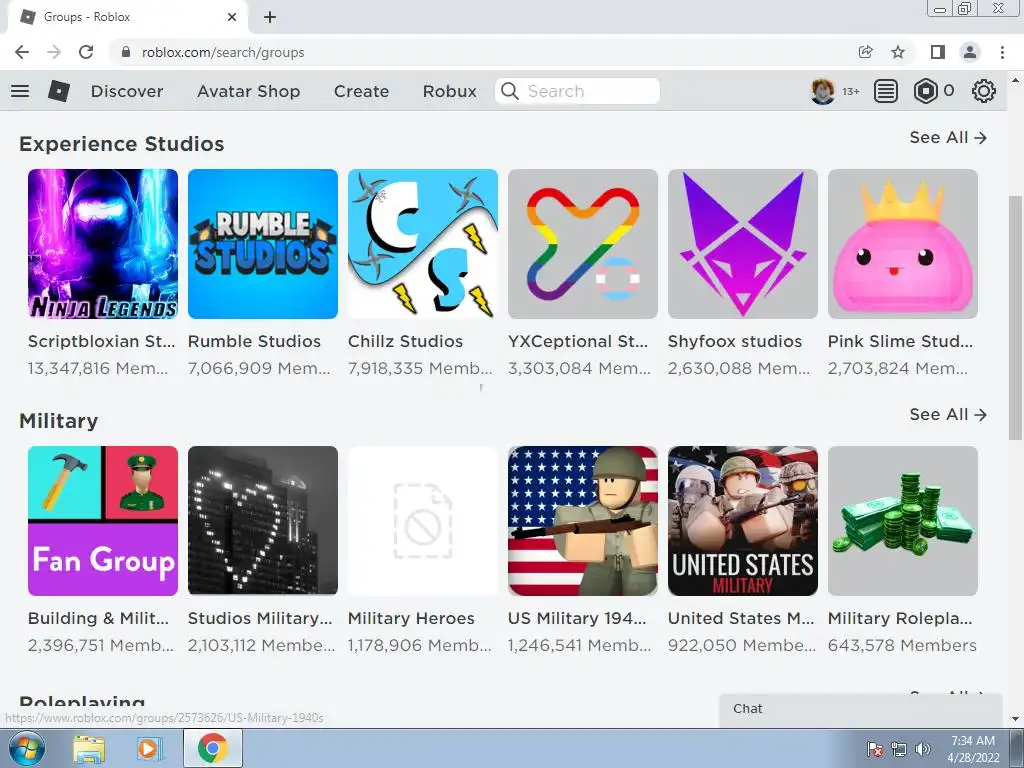Open the Rumble Studios group name link
This screenshot has width=1024, height=768.
(x=255, y=342)
